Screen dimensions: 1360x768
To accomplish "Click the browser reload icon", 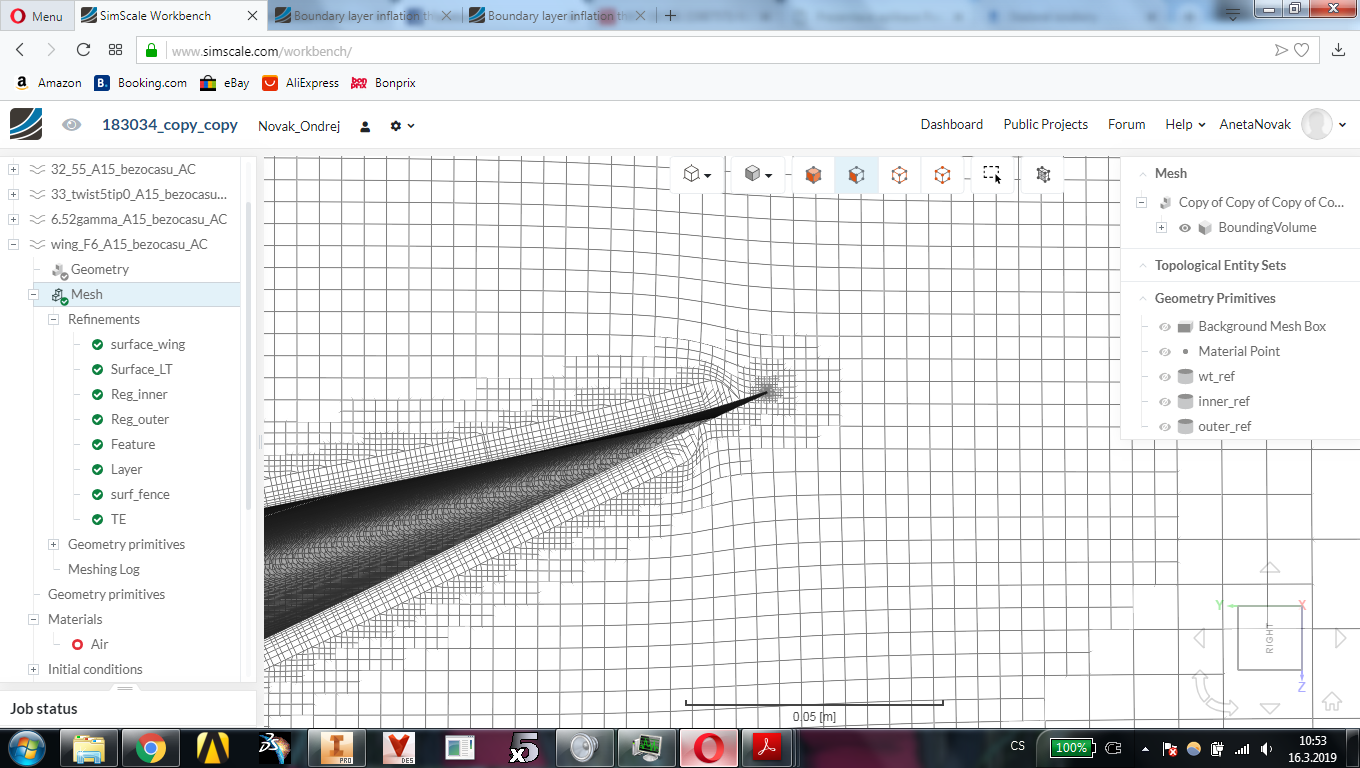I will 84,50.
